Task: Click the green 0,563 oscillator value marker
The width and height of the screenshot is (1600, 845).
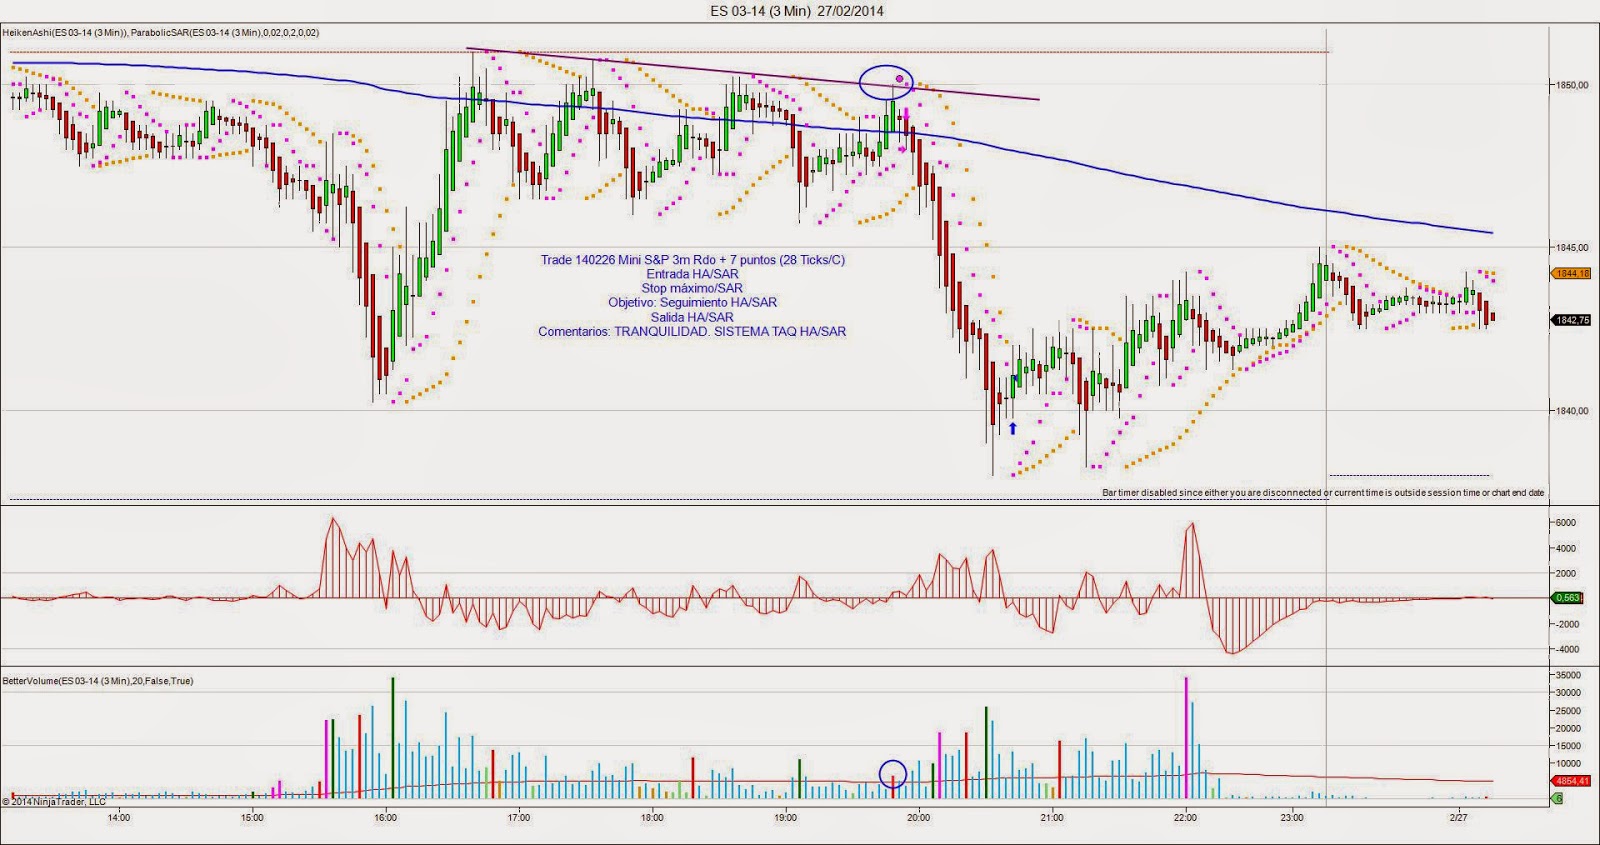Action: (1566, 598)
